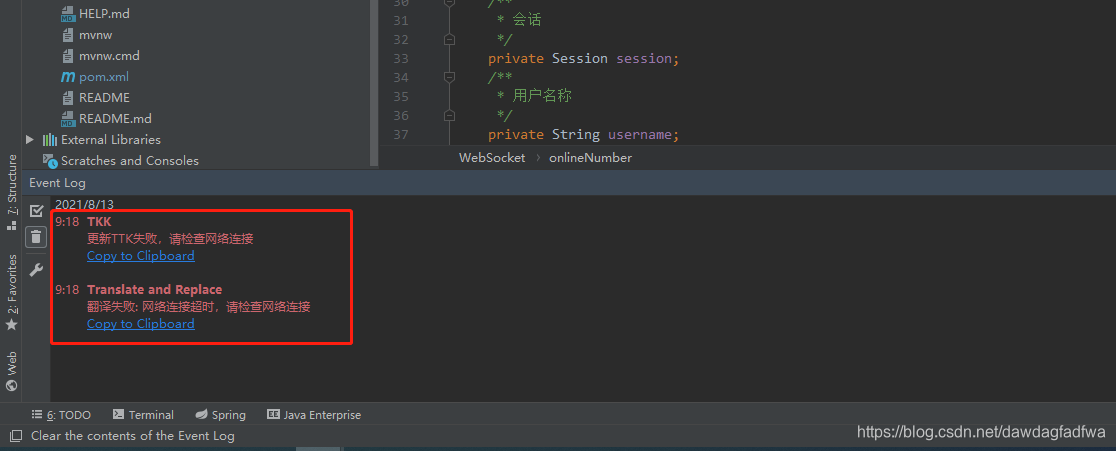Expand the External Libraries node arrow
The height and width of the screenshot is (451, 1116).
click(x=30, y=139)
